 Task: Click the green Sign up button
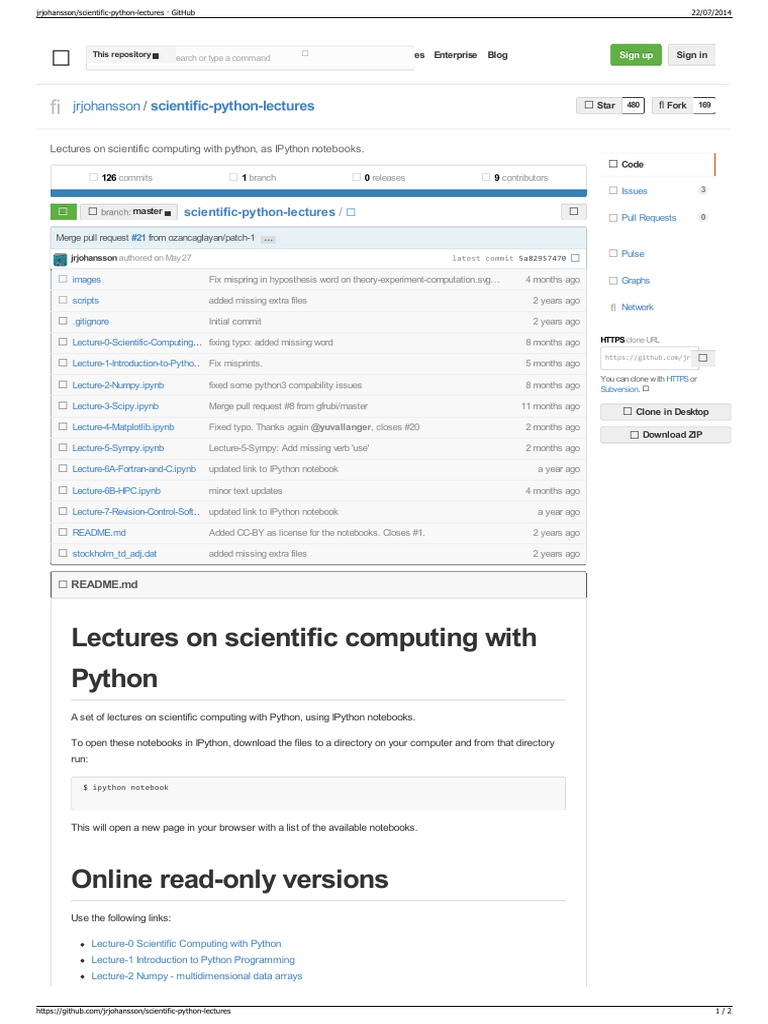coord(635,55)
